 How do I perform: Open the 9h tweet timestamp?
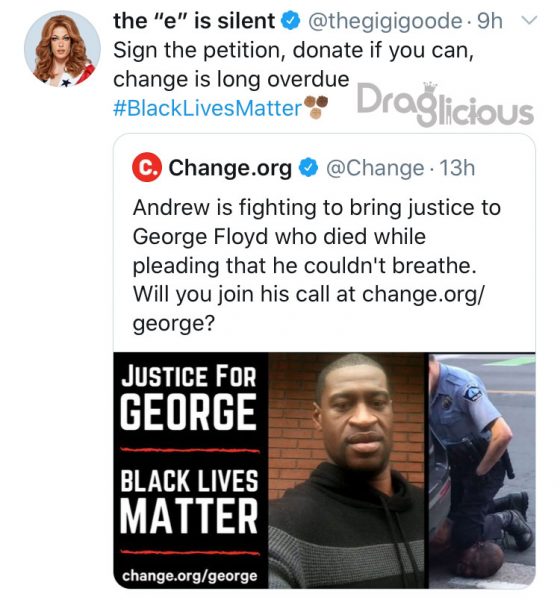490,21
